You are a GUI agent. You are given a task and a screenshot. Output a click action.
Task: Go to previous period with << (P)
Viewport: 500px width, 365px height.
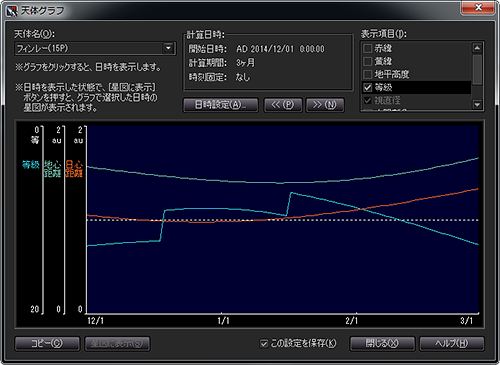click(x=283, y=105)
